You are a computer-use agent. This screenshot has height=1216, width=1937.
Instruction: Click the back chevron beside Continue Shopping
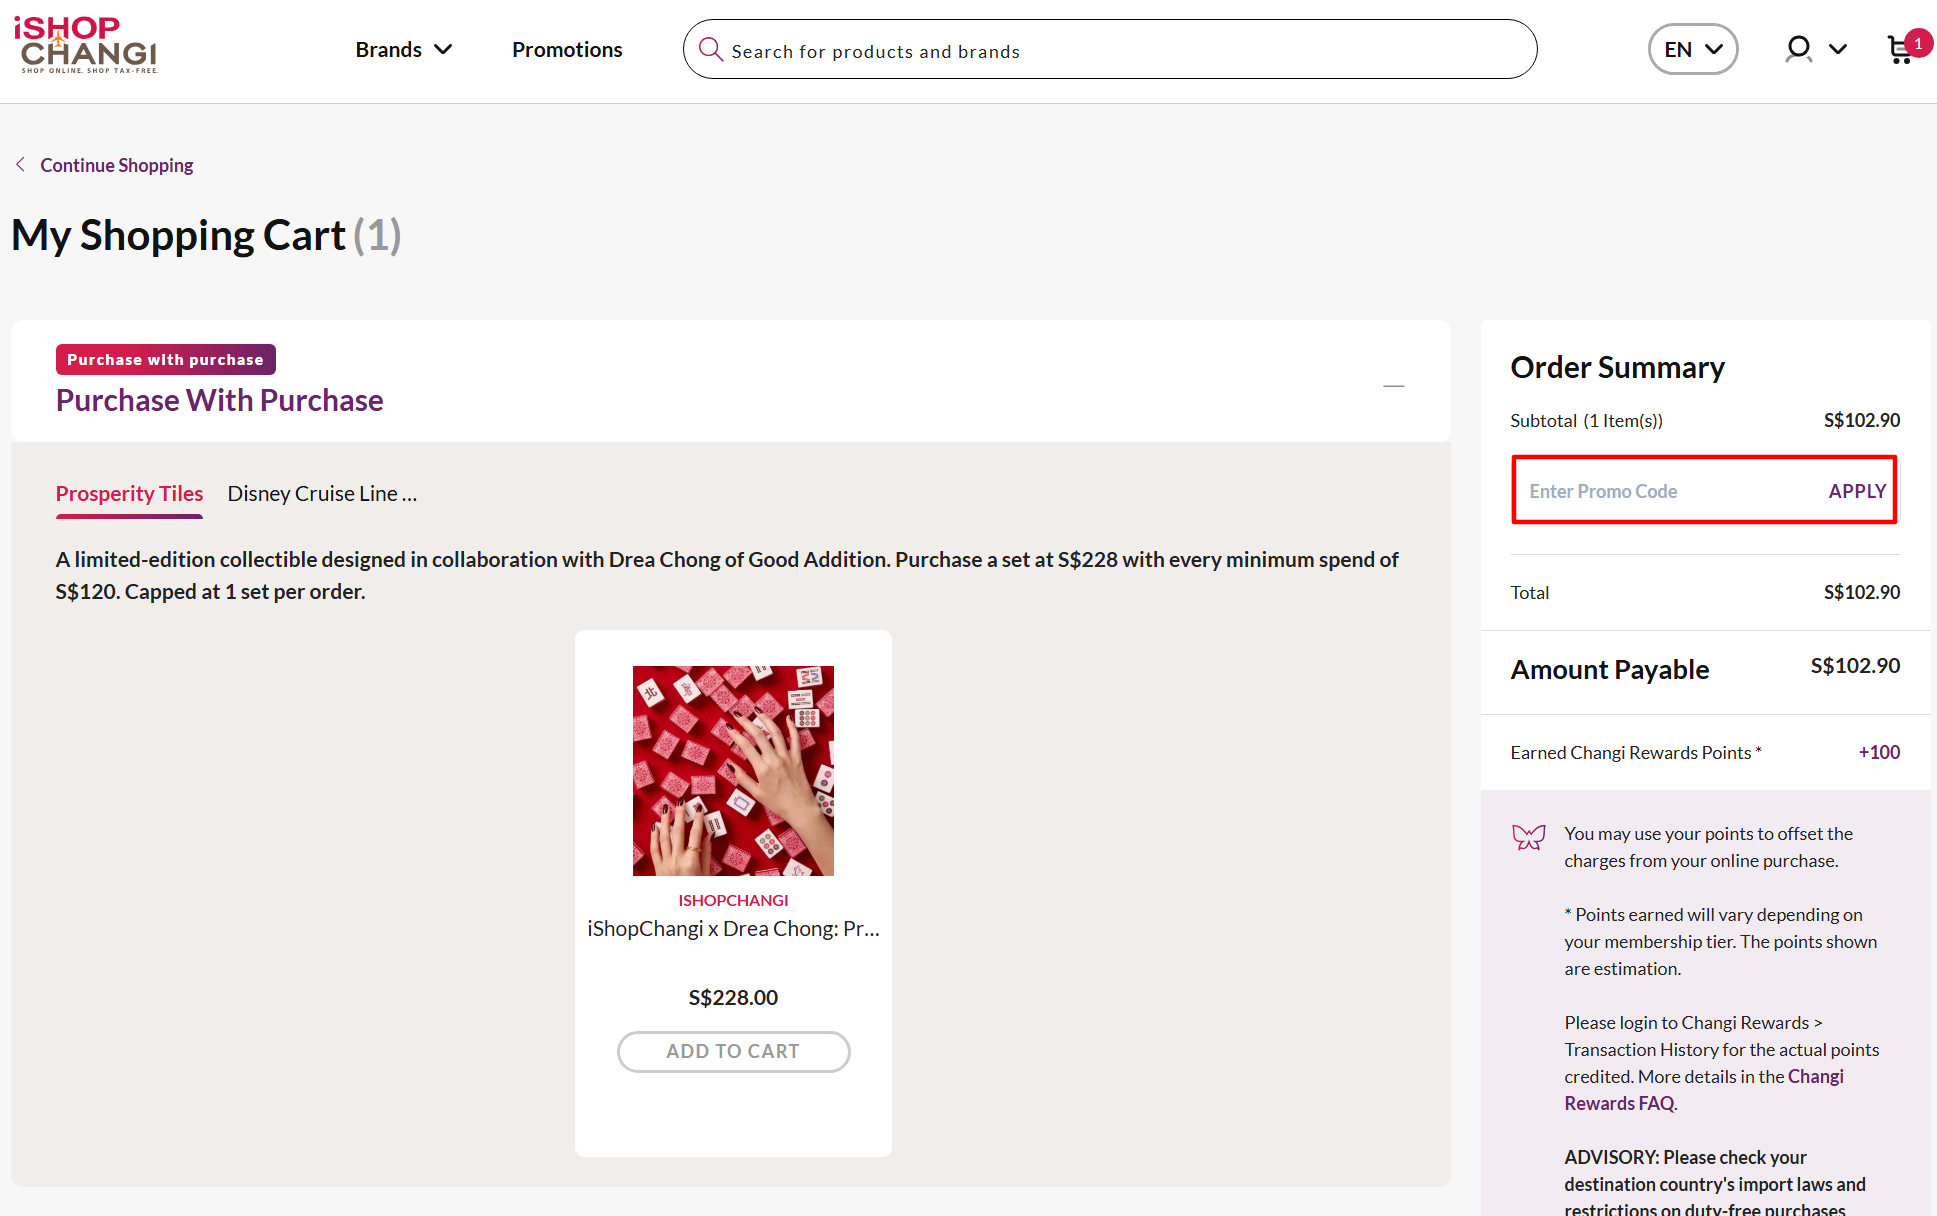(x=21, y=164)
